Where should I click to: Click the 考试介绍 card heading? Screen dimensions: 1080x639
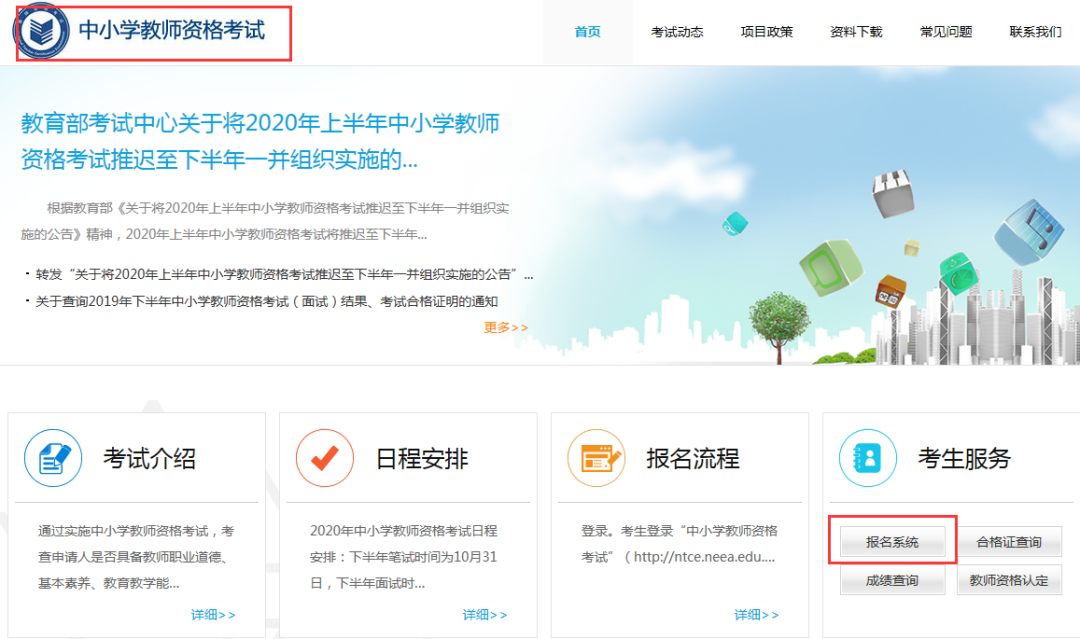click(x=149, y=459)
